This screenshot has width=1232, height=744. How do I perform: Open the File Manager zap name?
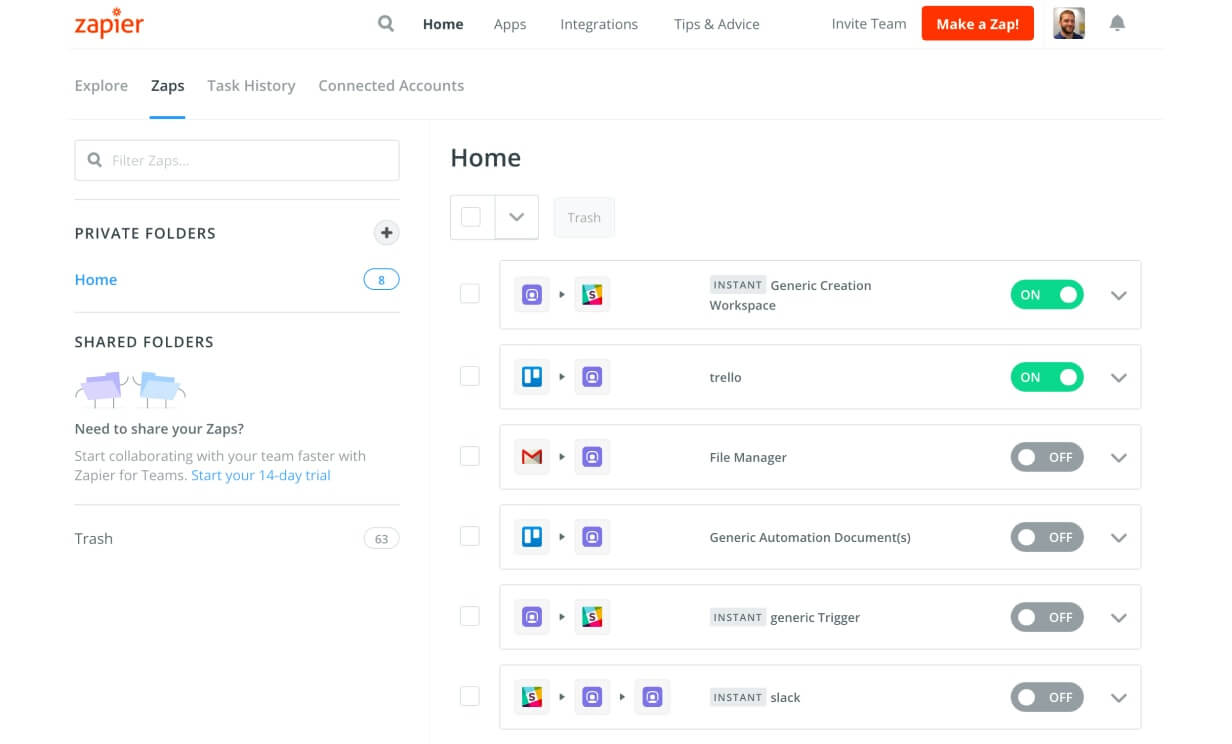tap(748, 457)
